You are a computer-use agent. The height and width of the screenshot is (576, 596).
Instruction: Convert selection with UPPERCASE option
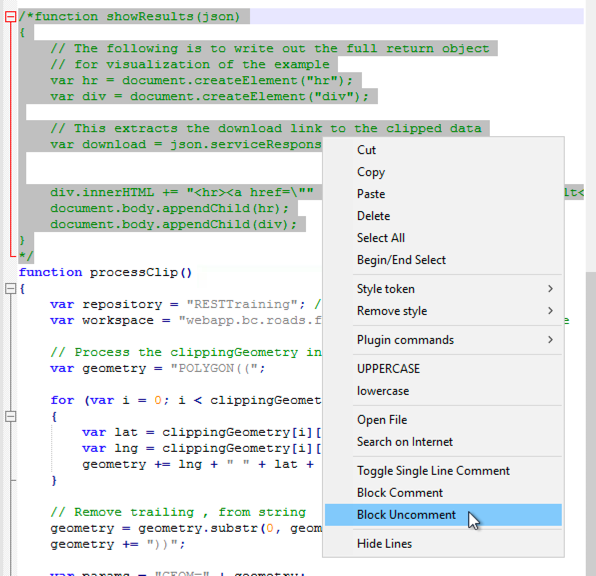(x=443, y=369)
